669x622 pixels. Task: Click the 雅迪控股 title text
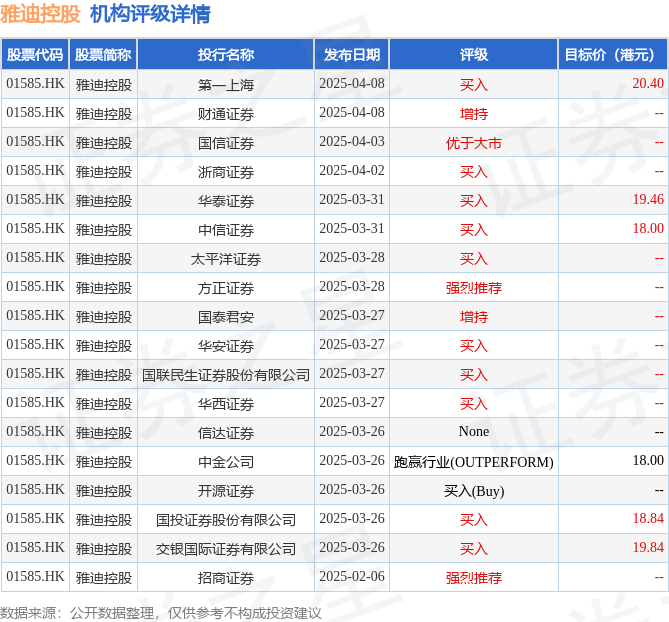[40, 14]
